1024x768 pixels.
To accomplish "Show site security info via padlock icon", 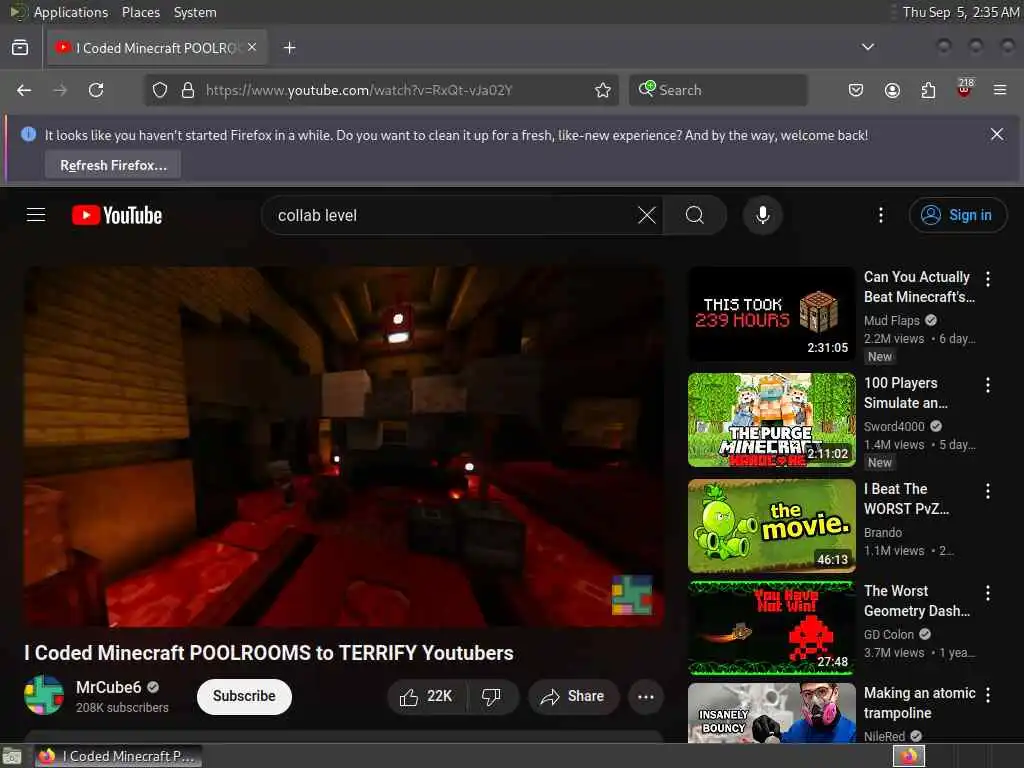I will click(188, 90).
